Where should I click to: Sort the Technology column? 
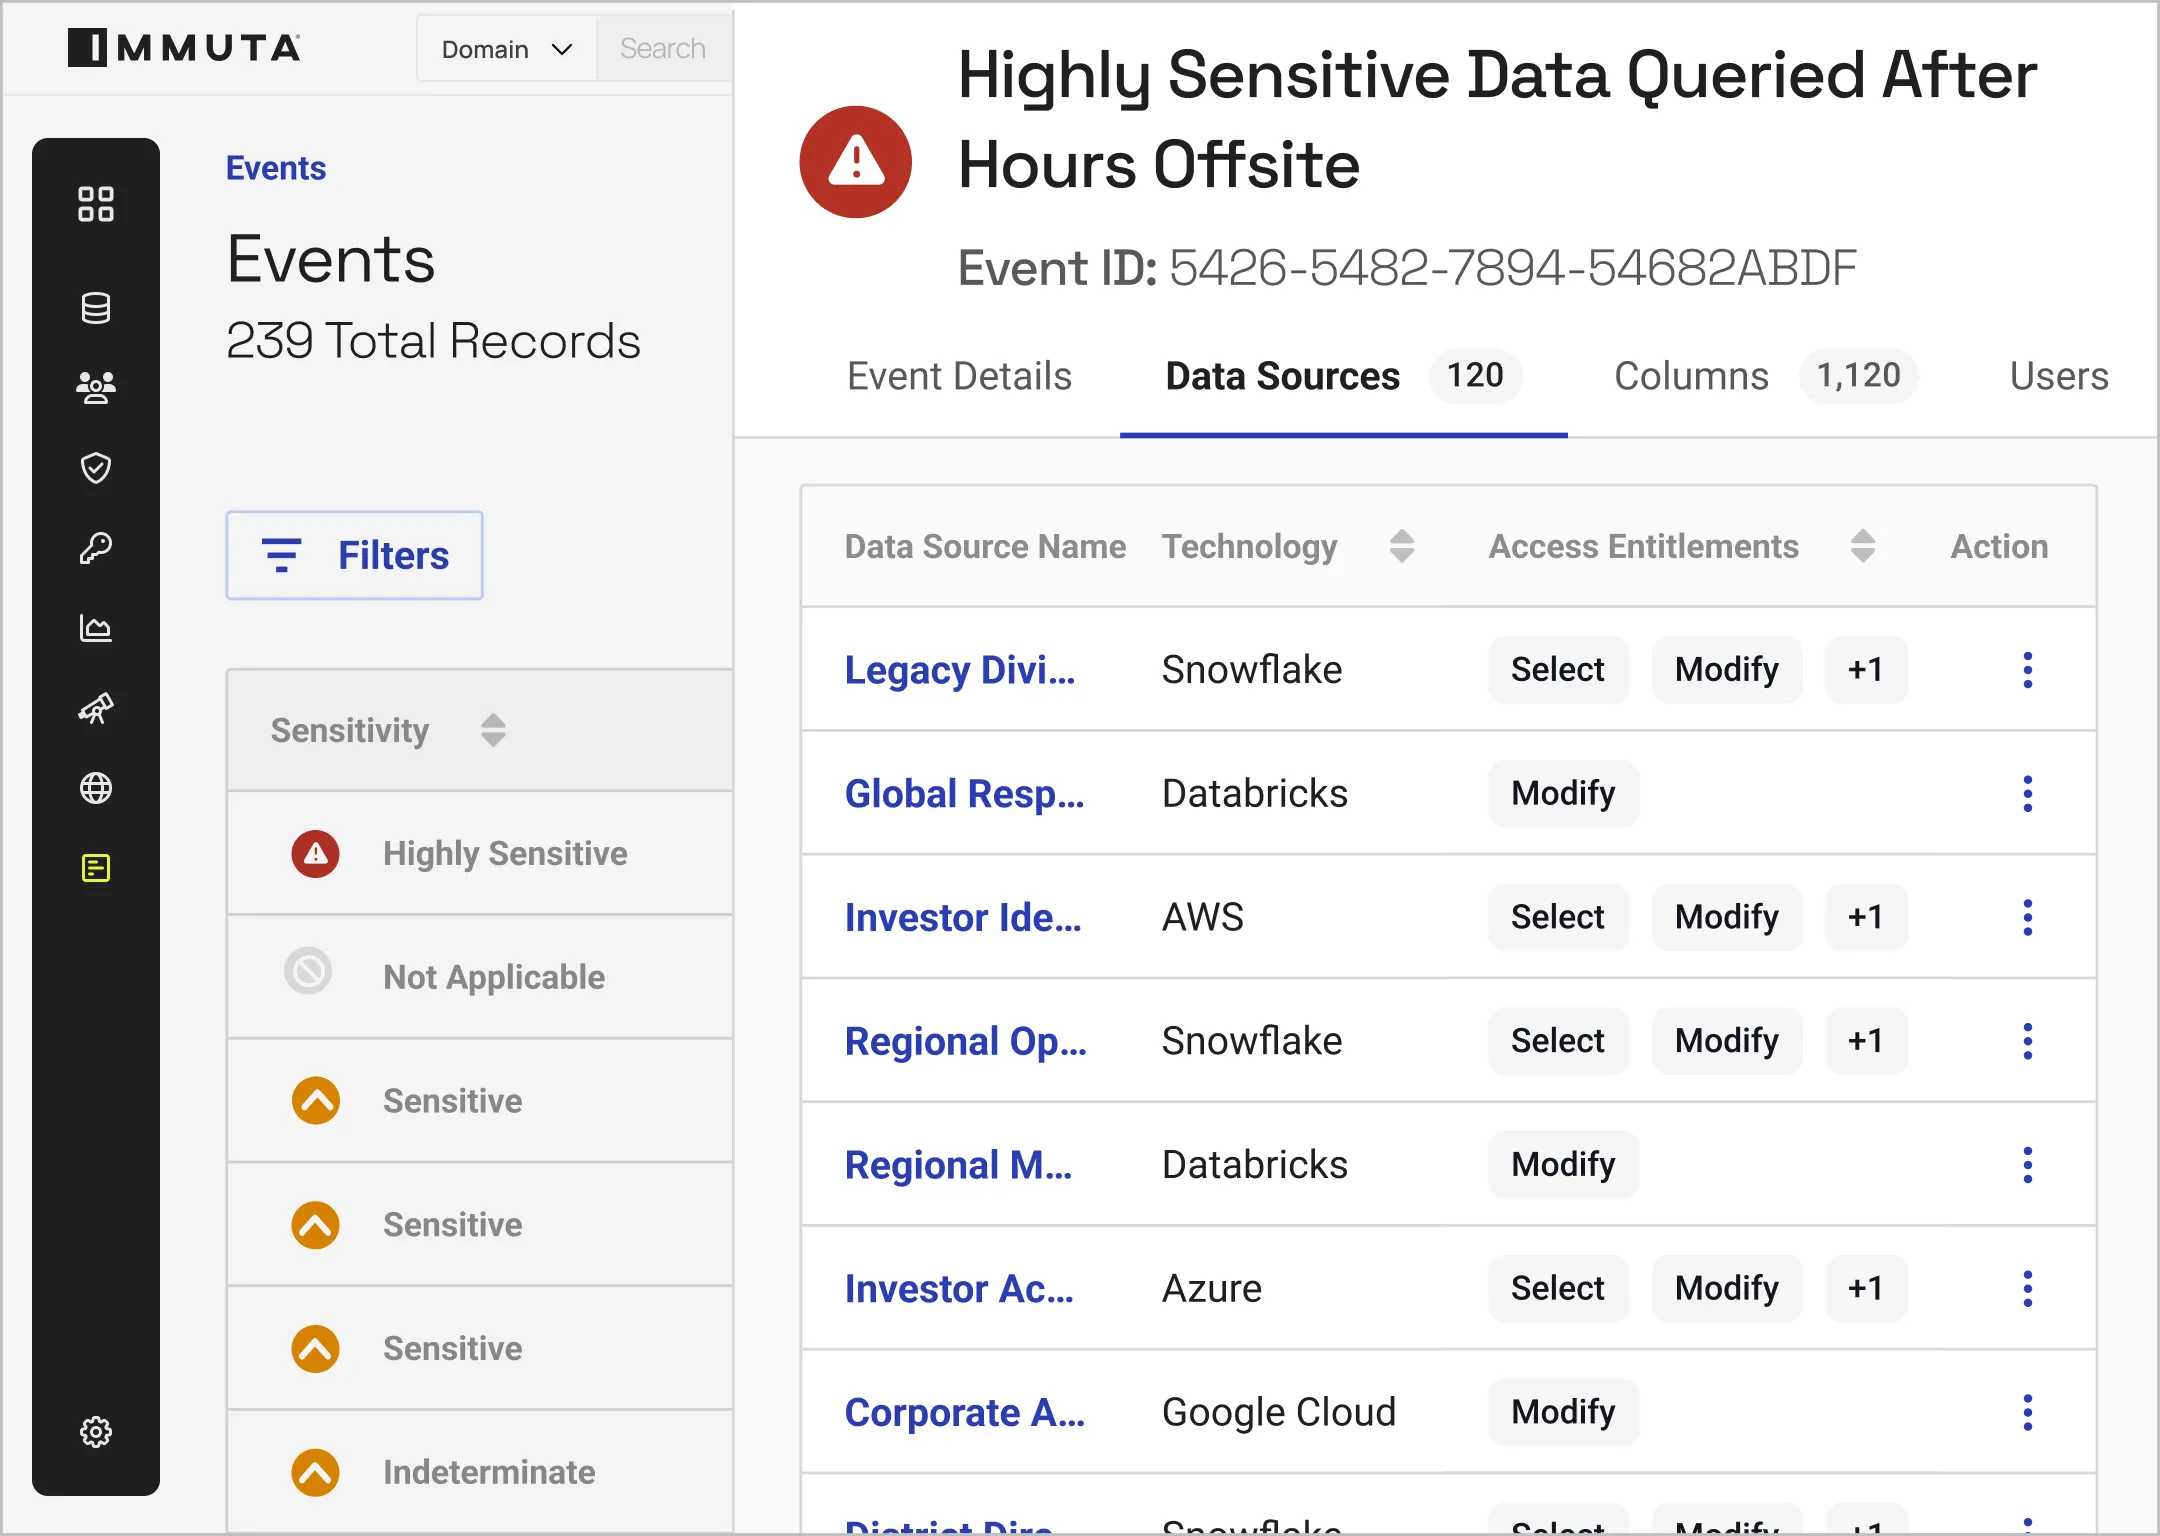pyautogui.click(x=1402, y=546)
